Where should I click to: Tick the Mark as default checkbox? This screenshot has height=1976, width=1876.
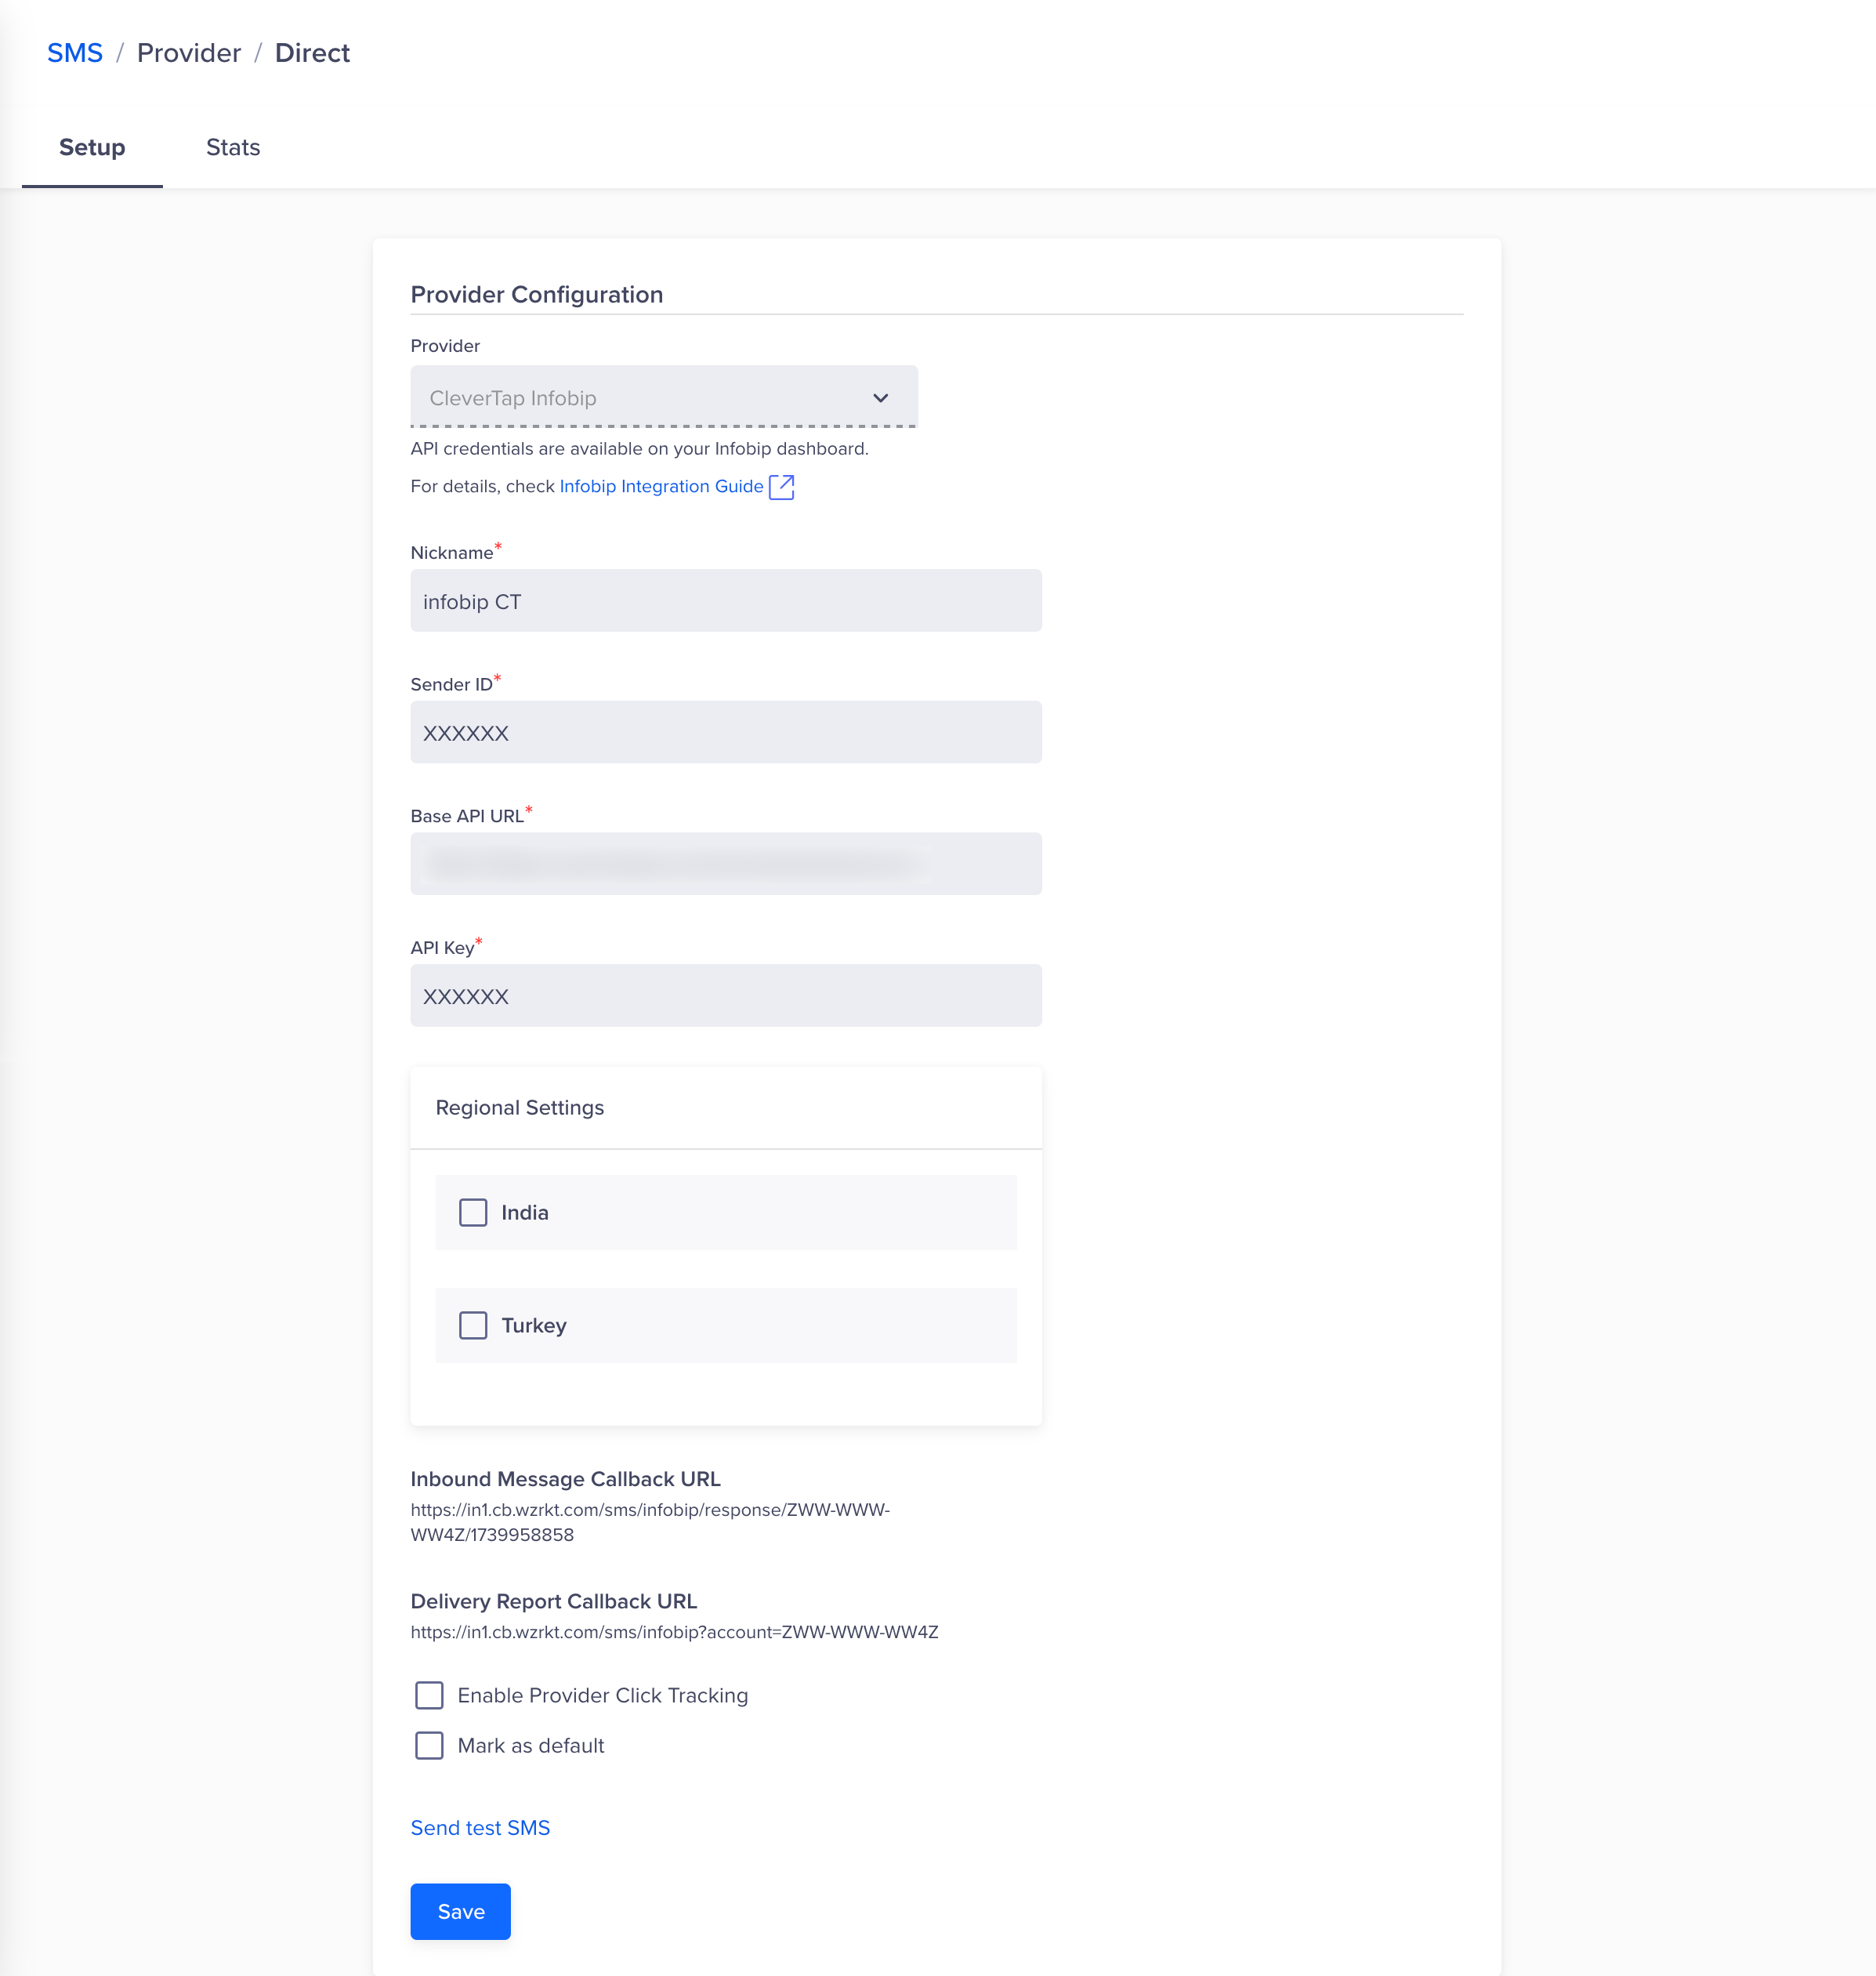(x=429, y=1746)
